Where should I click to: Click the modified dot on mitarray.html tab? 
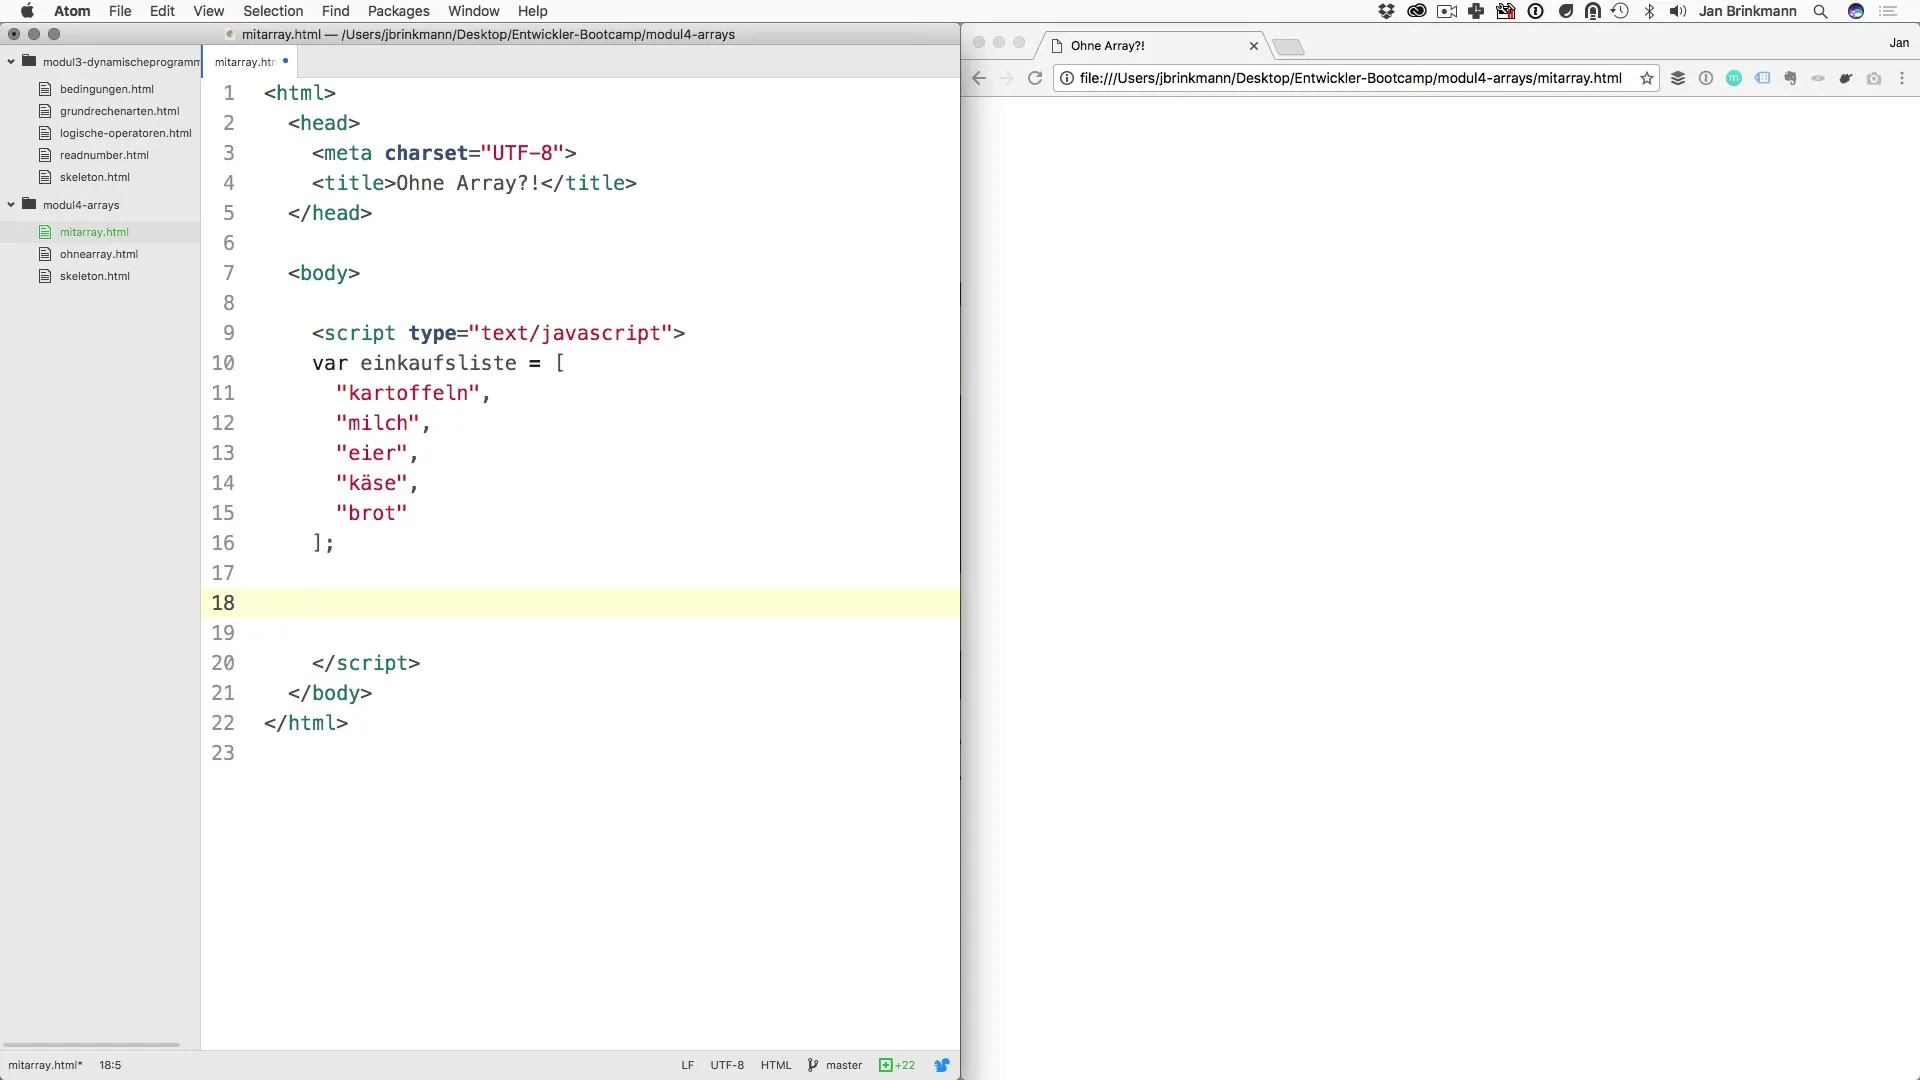(285, 61)
